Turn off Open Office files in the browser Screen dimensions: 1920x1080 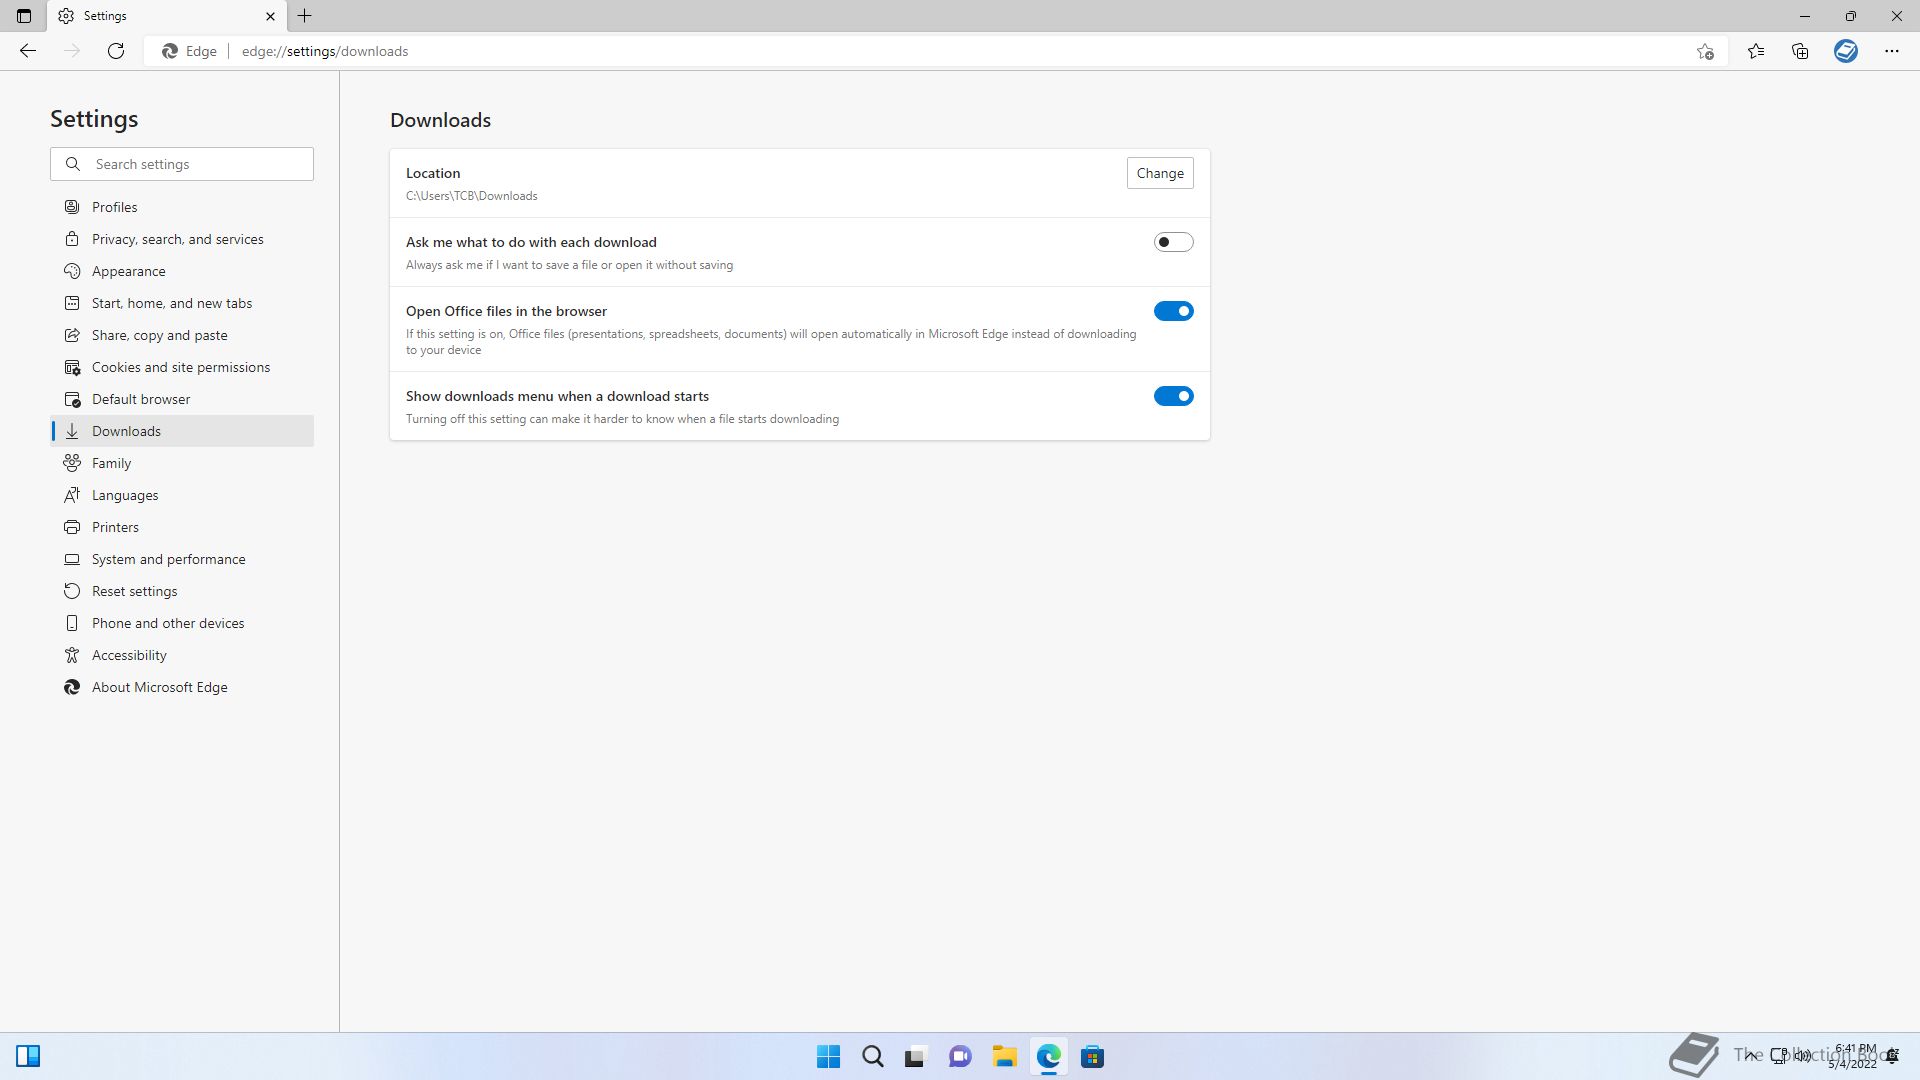point(1173,311)
